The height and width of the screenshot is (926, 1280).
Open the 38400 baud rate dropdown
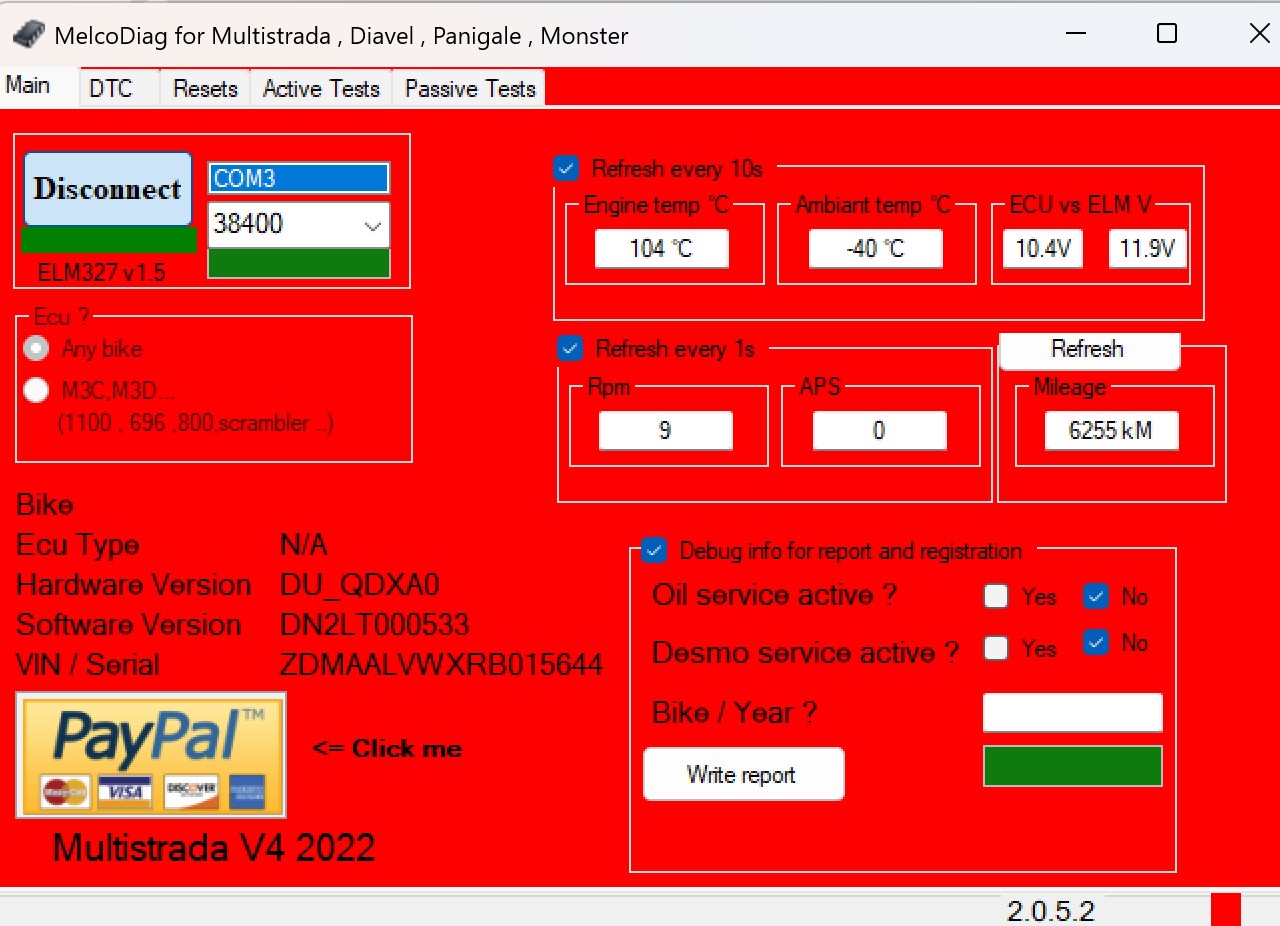coord(298,225)
